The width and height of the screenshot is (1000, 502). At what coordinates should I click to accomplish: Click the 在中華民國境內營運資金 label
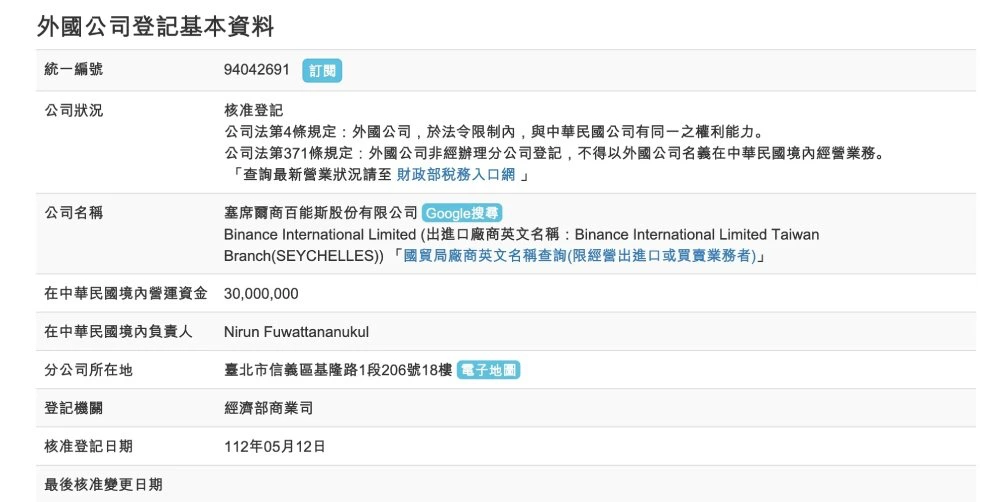(126, 293)
